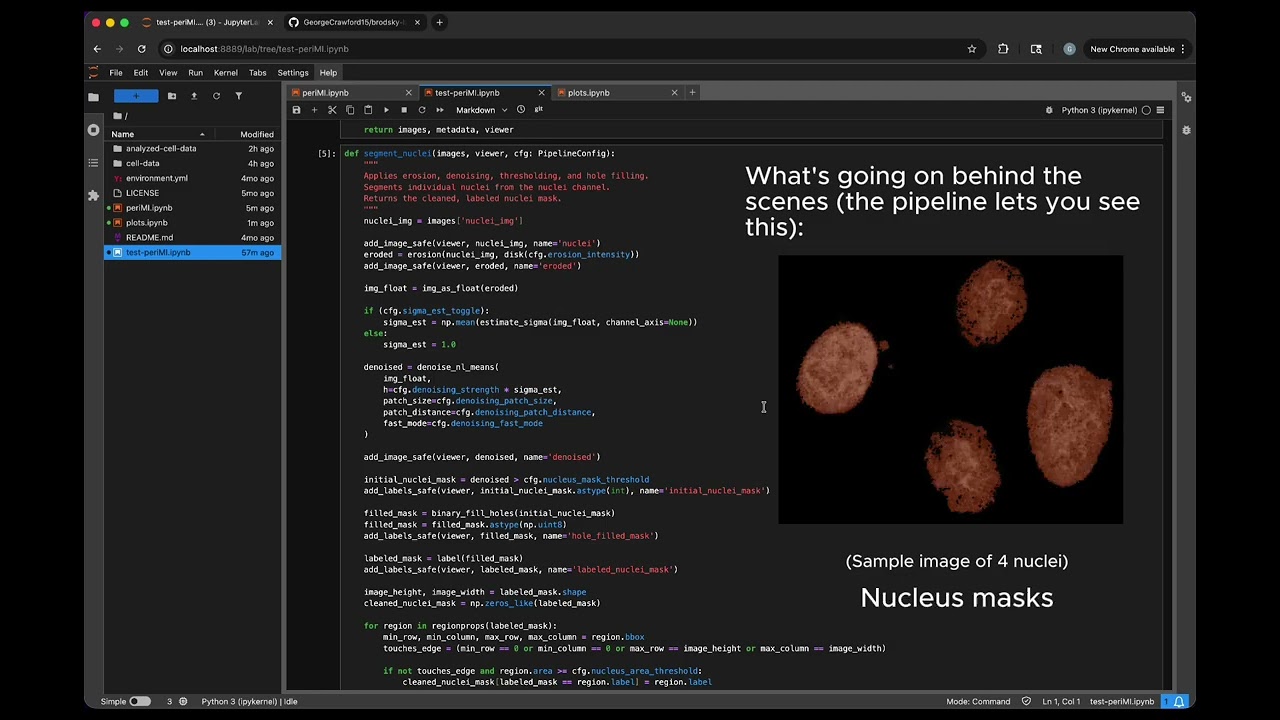This screenshot has width=1280, height=720.
Task: Open the cell type Markdown dropdown
Action: pyautogui.click(x=481, y=110)
